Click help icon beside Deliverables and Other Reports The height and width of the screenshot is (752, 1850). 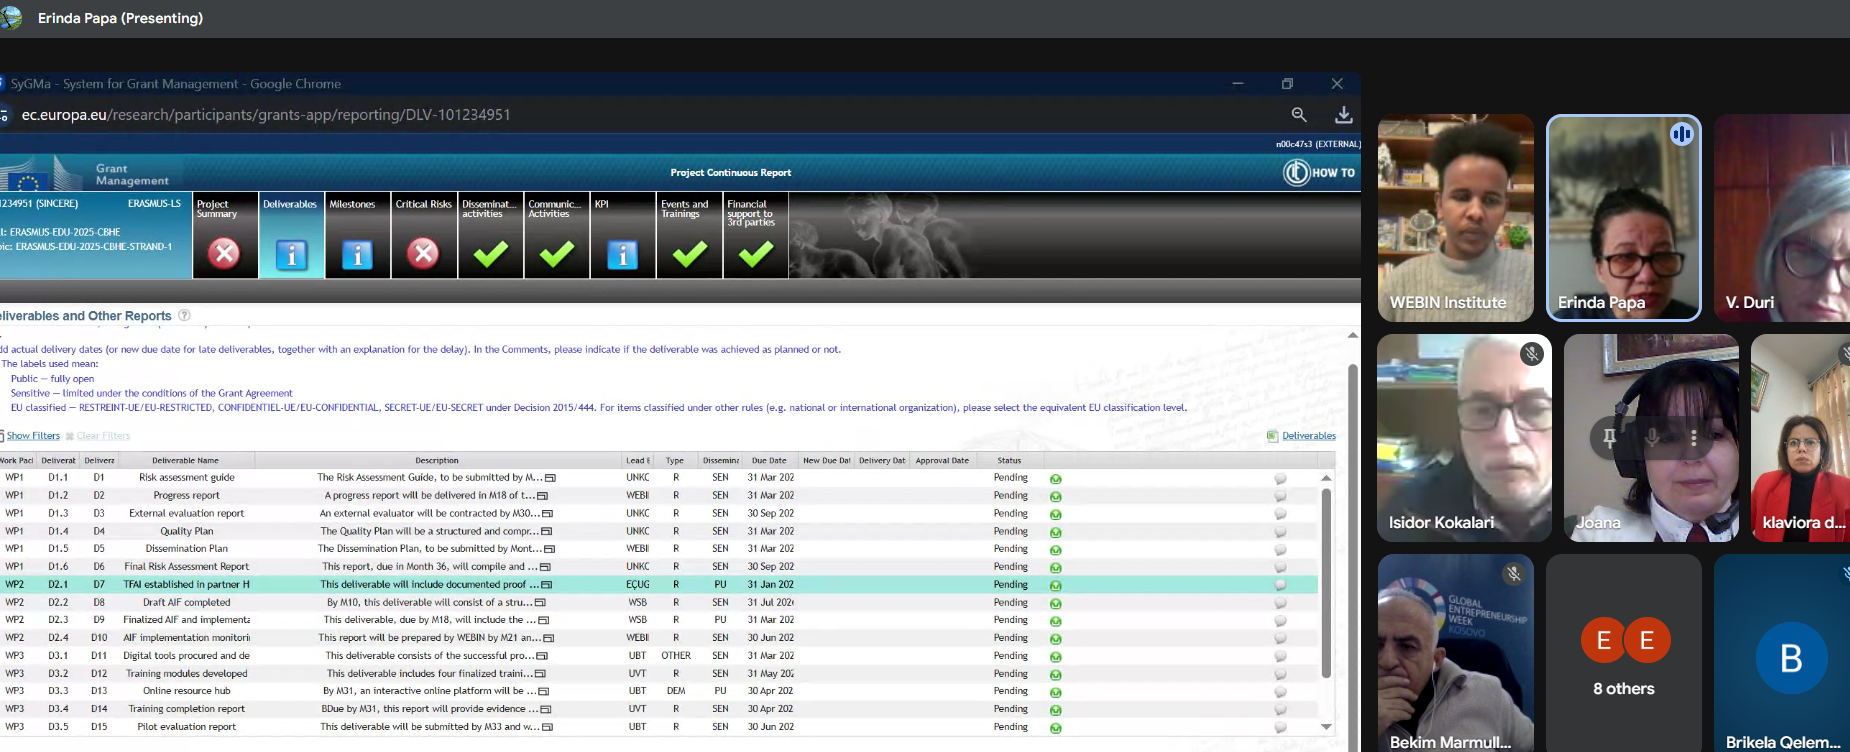click(184, 315)
